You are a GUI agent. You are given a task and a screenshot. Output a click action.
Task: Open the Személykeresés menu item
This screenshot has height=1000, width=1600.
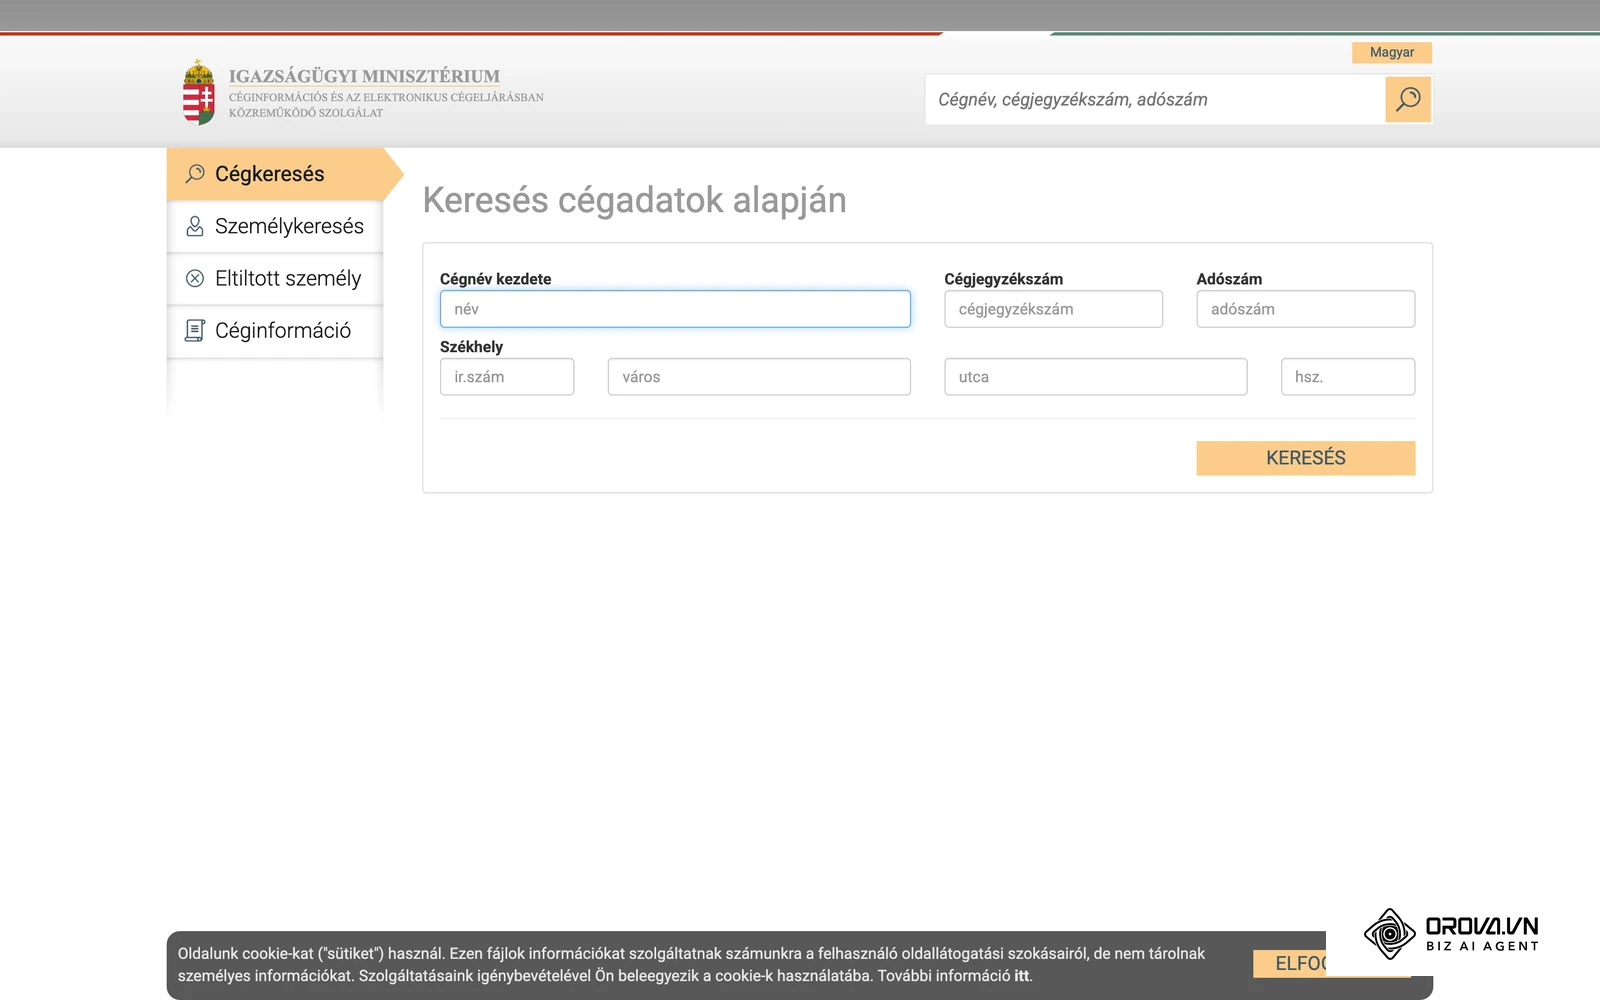[x=275, y=226]
